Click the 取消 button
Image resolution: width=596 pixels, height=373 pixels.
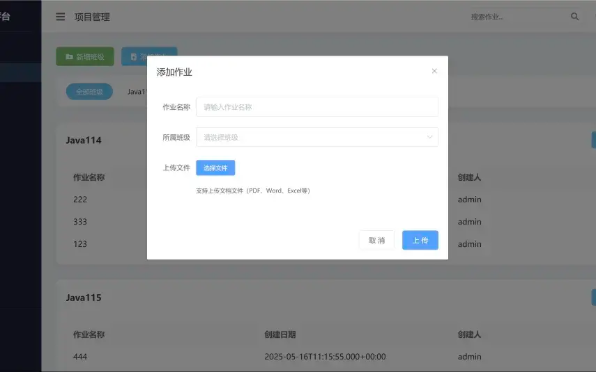377,240
